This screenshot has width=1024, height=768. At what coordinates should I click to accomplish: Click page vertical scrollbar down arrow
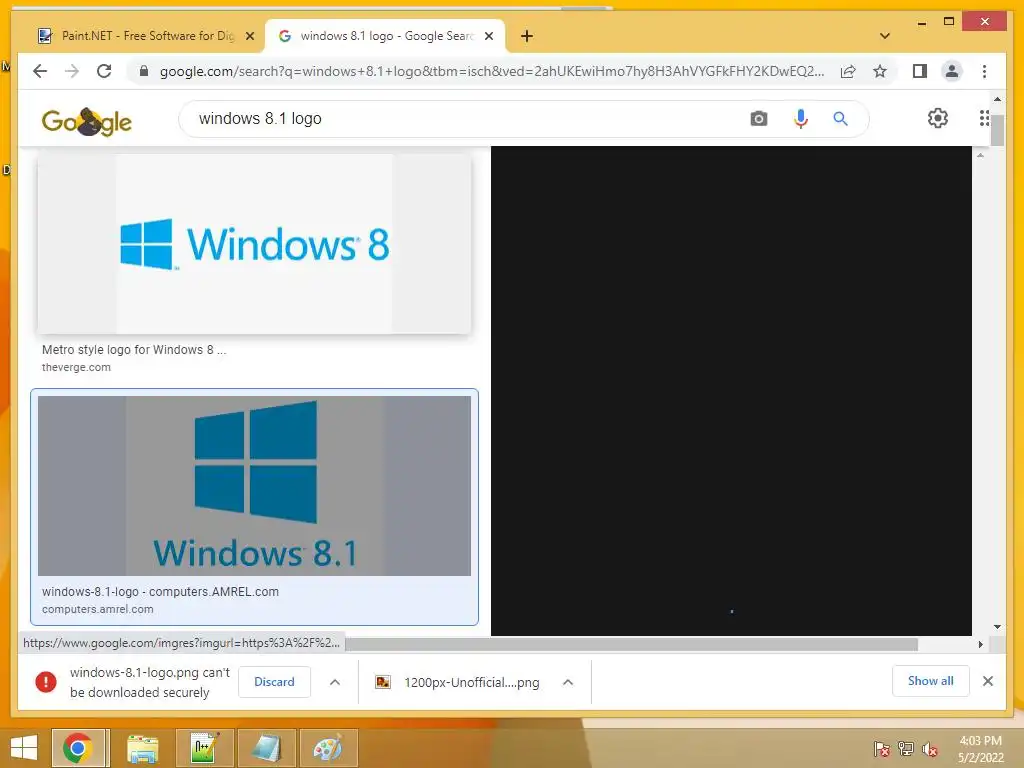tap(997, 627)
